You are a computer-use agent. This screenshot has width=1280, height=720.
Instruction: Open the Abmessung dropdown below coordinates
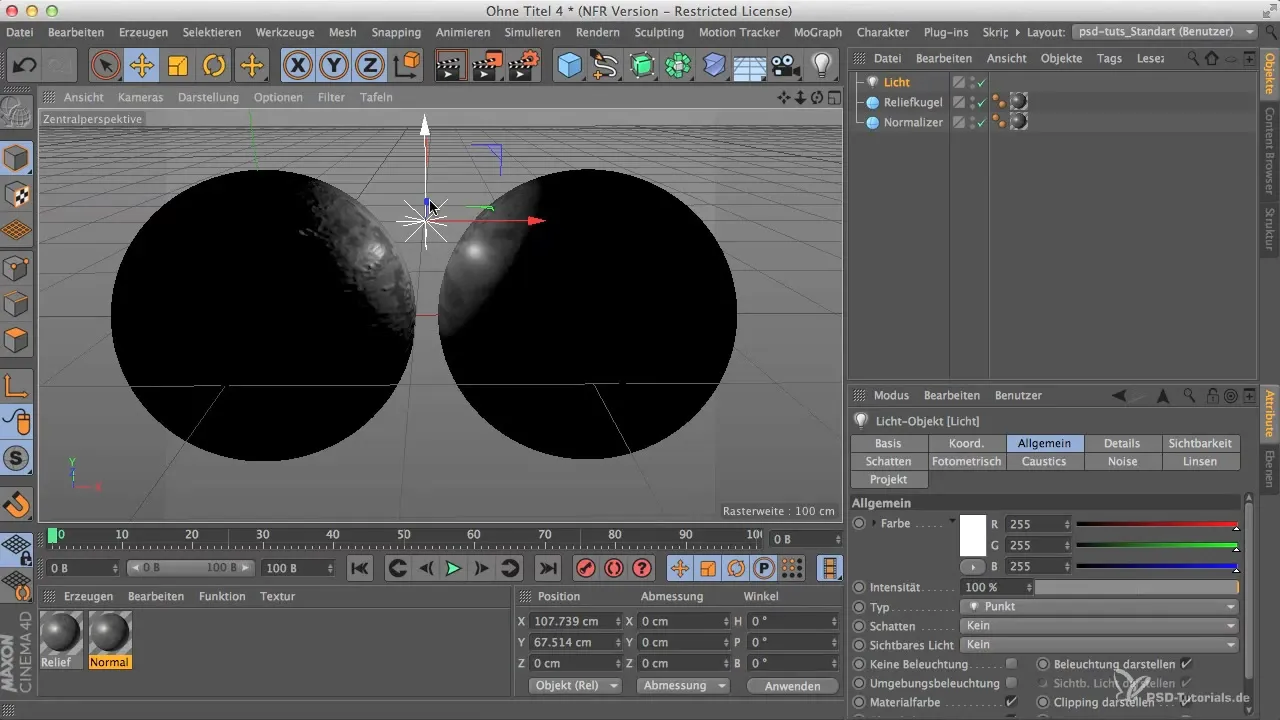point(683,686)
